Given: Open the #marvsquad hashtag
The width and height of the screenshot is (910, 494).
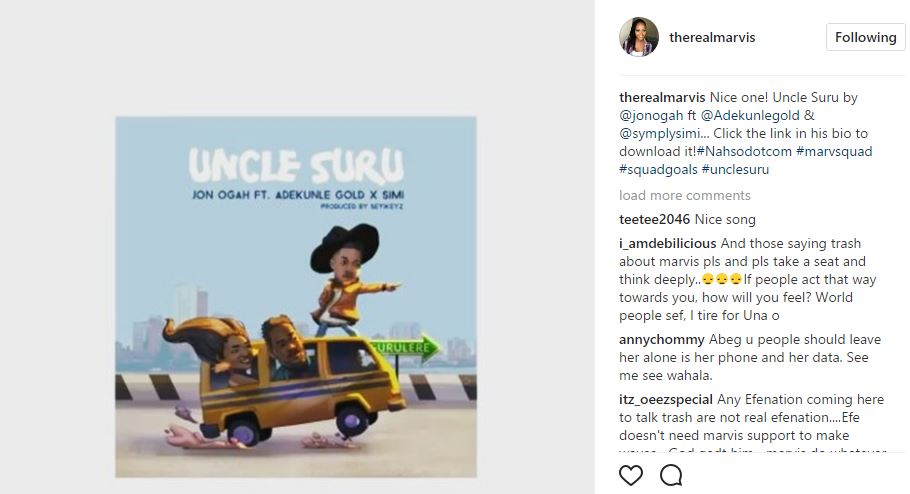Looking at the screenshot, I should click(x=834, y=152).
